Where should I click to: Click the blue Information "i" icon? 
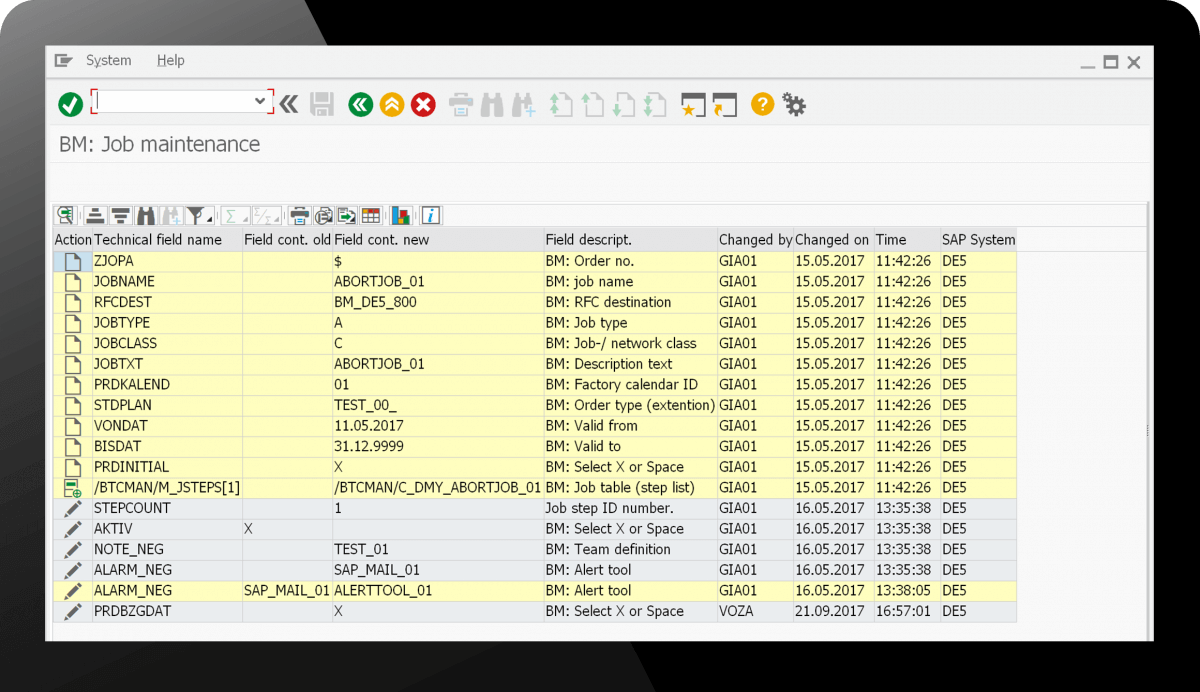pyautogui.click(x=431, y=215)
